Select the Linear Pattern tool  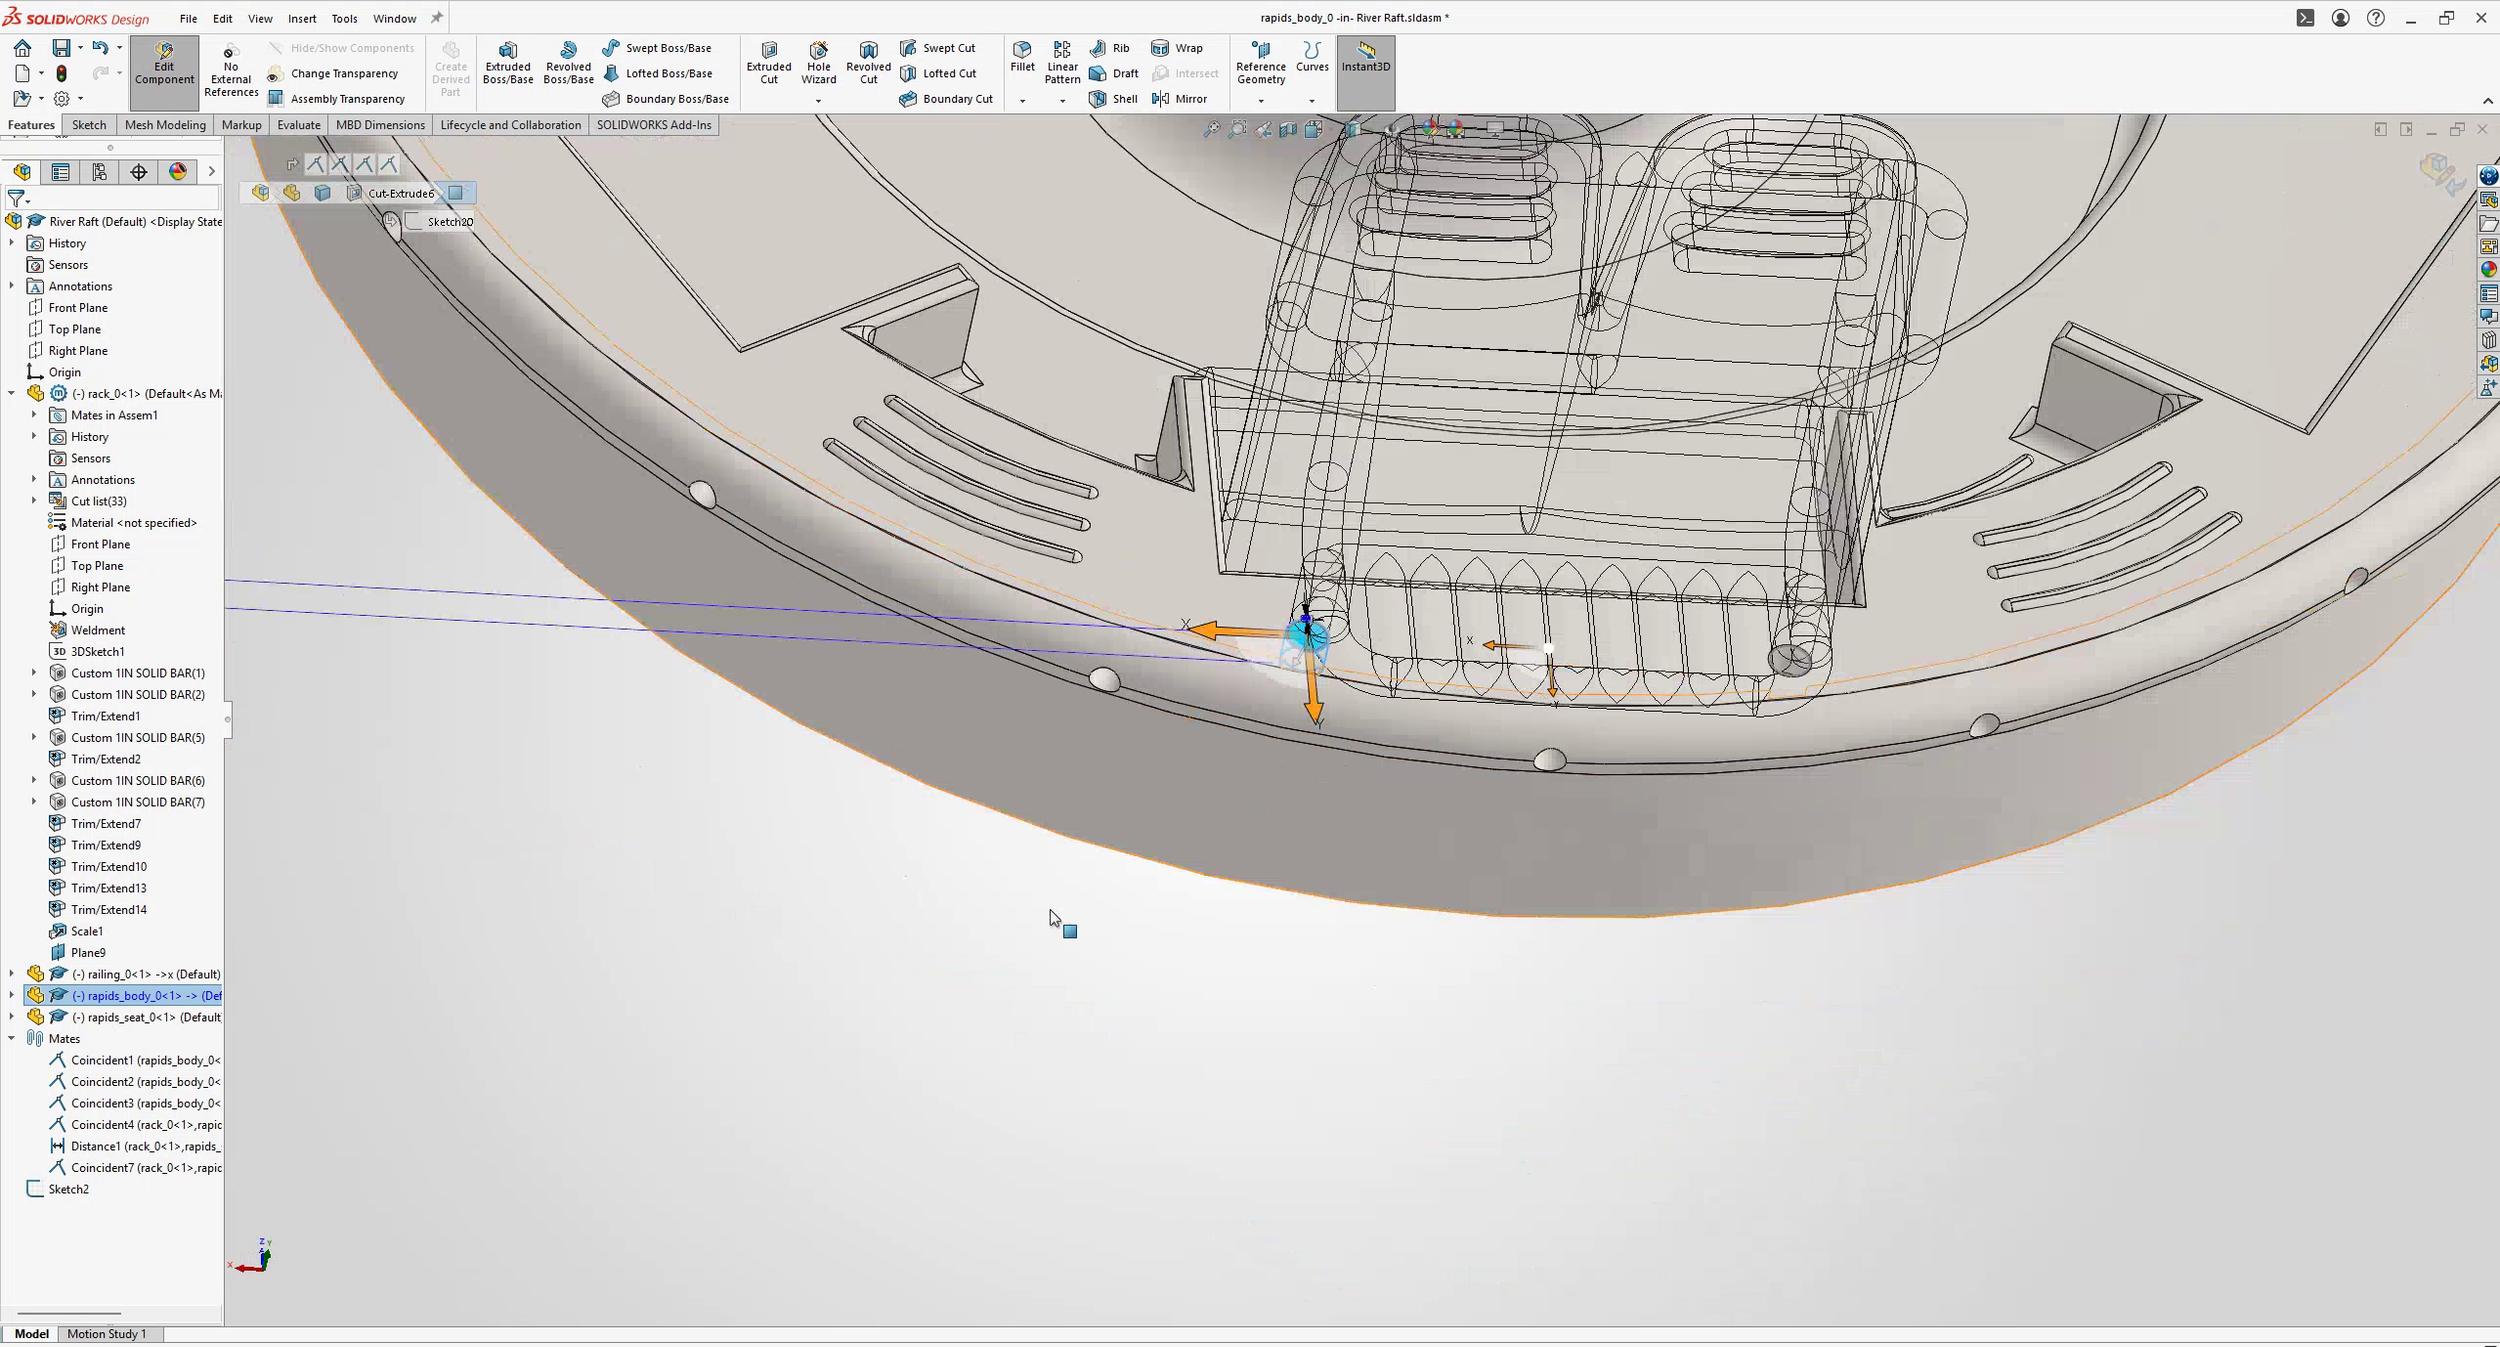(1061, 65)
